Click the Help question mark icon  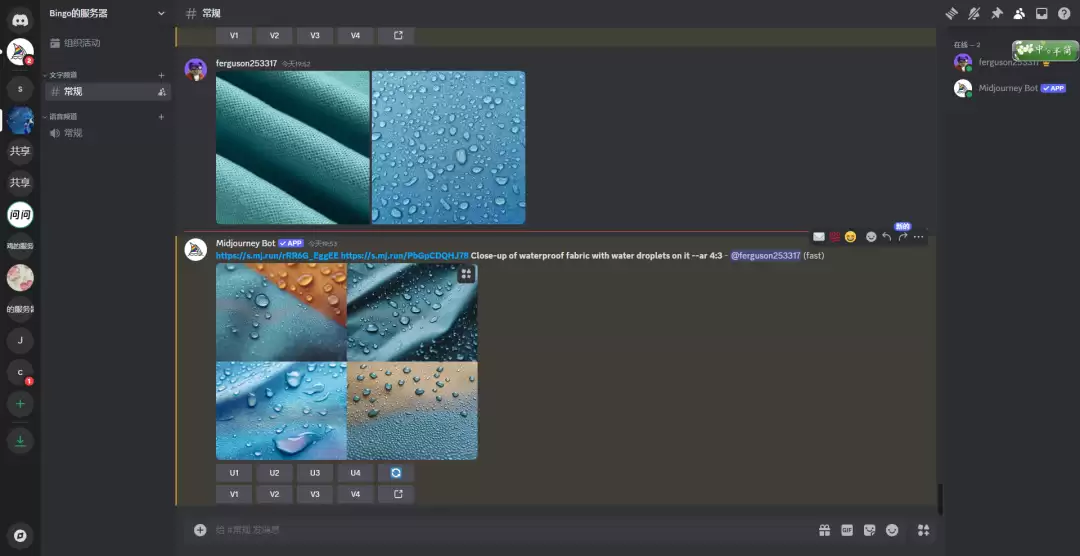1064,13
